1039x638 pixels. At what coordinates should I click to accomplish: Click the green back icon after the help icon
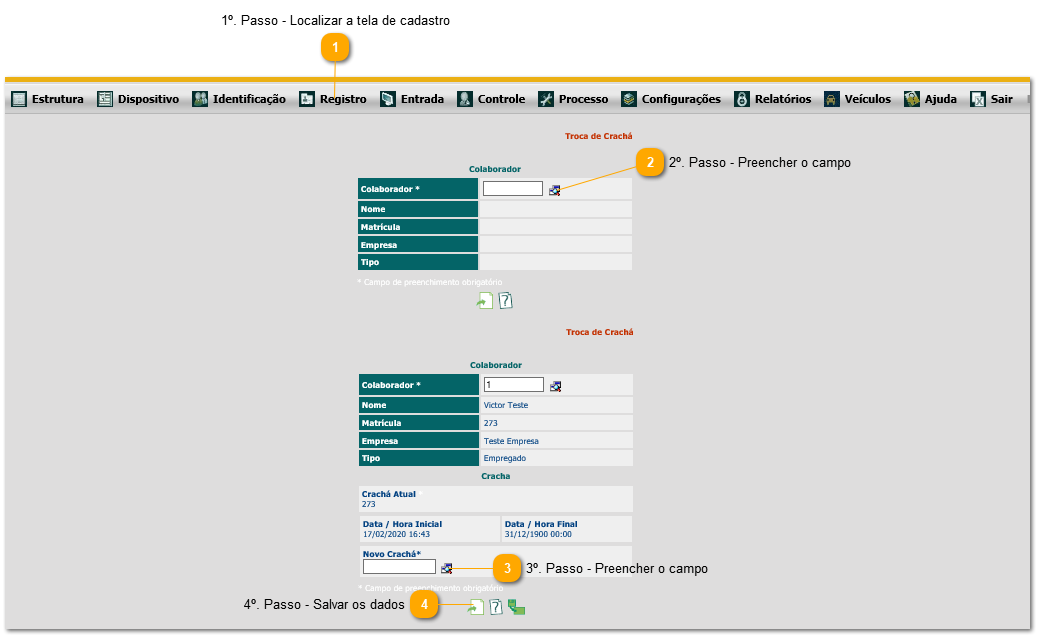[x=516, y=606]
